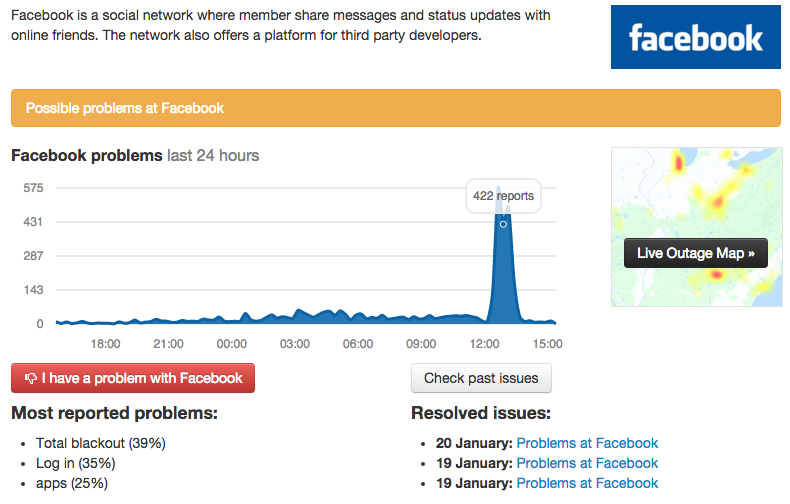This screenshot has height=504, width=790.
Task: Click the 575 y-axis value label
Action: coord(33,187)
